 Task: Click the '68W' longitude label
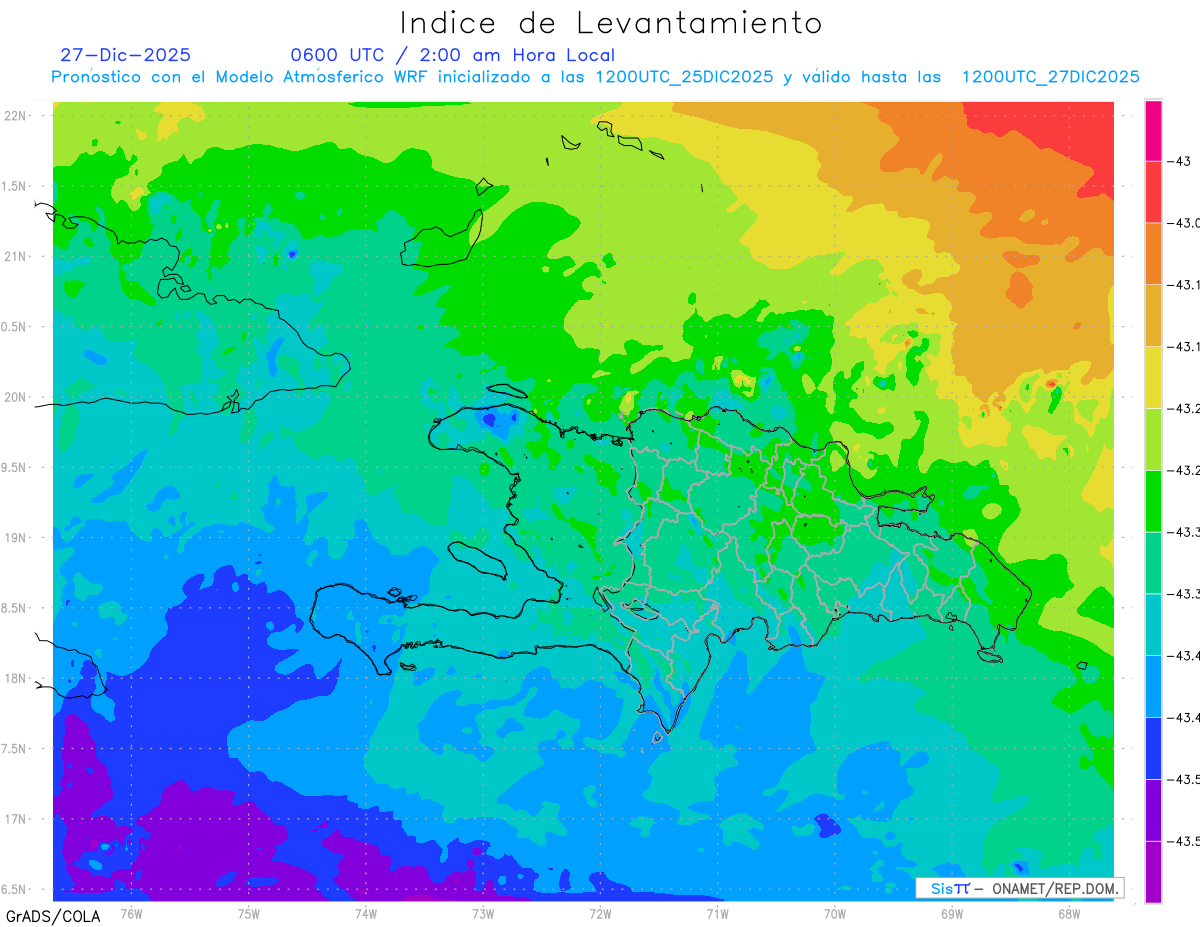1068,913
